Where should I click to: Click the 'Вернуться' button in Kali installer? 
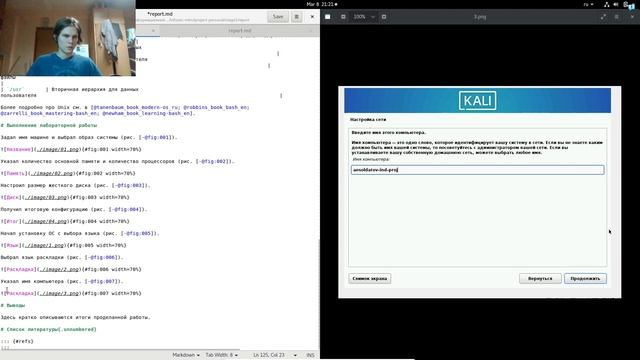tap(540, 278)
